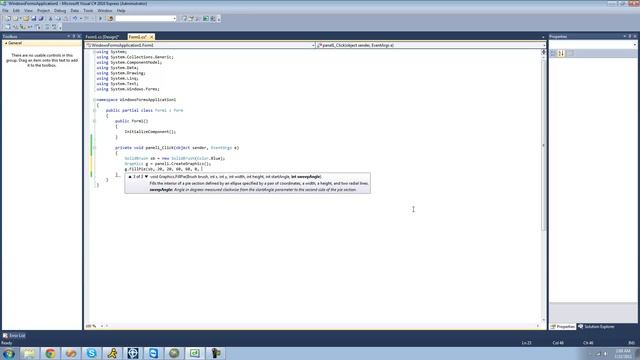Show categorized view in Properties panel
The height and width of the screenshot is (360, 640).
(x=553, y=53)
